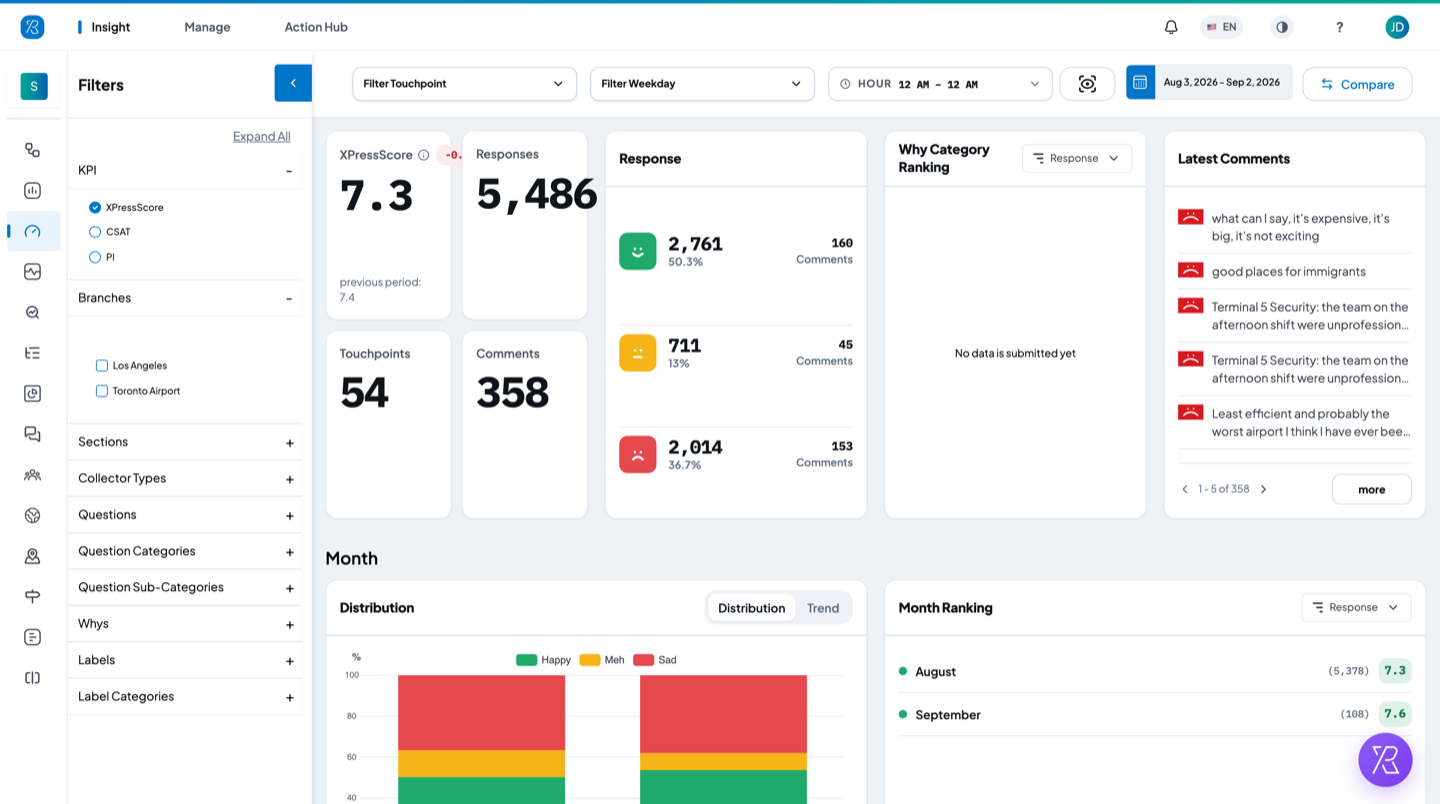Image resolution: width=1440 pixels, height=804 pixels.
Task: Open the S workspace icon in sidebar
Action: [34, 86]
